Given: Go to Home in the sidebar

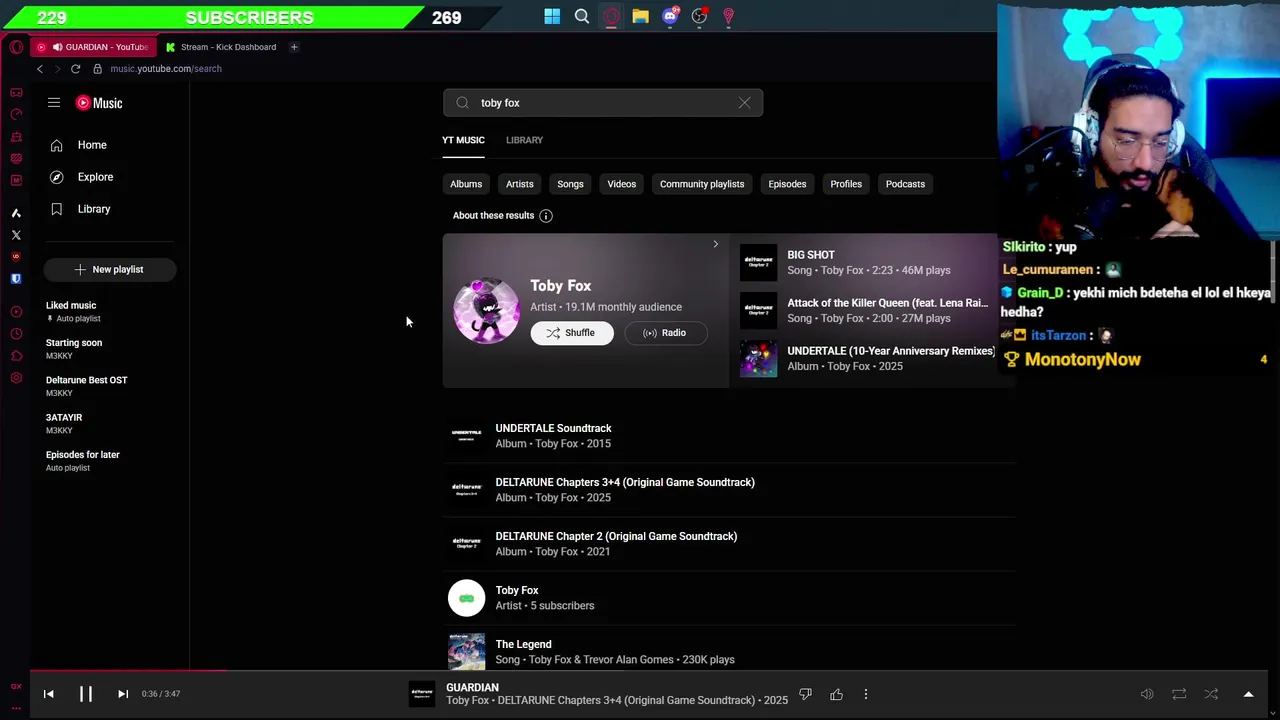Looking at the screenshot, I should tap(92, 145).
